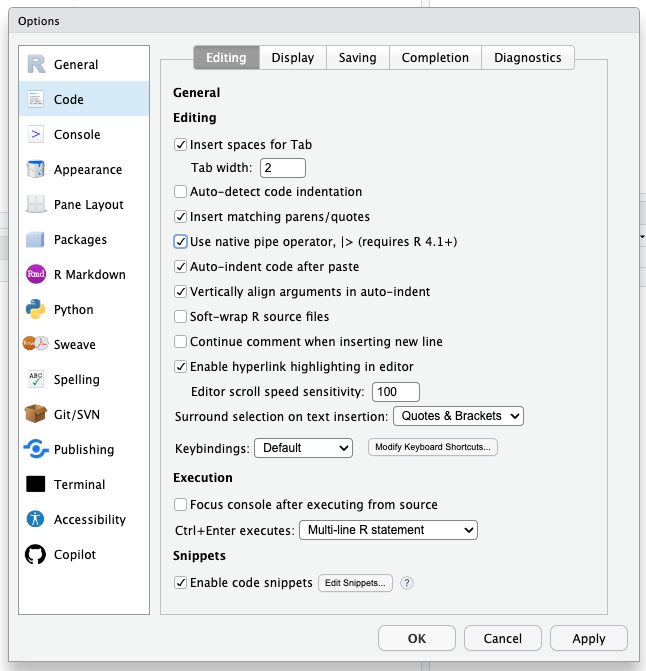The width and height of the screenshot is (646, 671).
Task: Open R Markdown Rmd icon
Action: [36, 274]
